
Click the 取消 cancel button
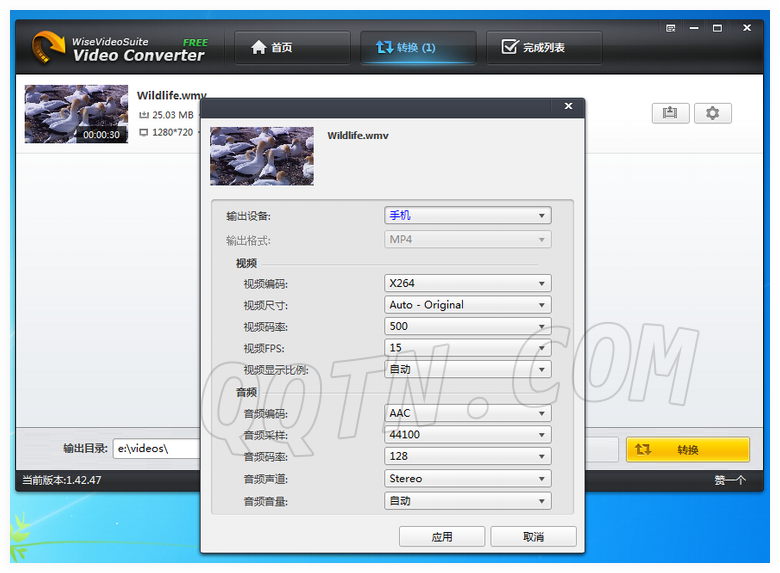click(533, 537)
